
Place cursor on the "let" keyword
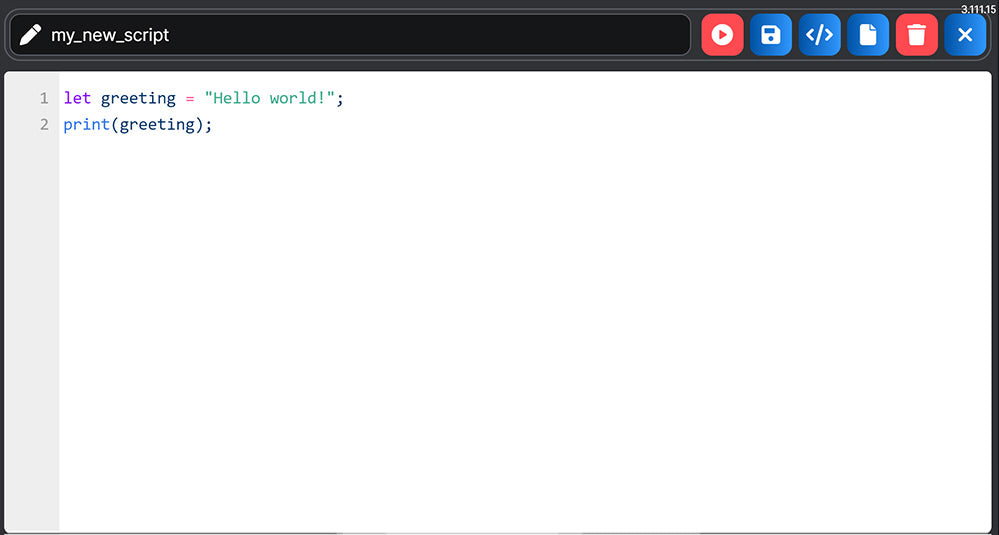pos(77,98)
